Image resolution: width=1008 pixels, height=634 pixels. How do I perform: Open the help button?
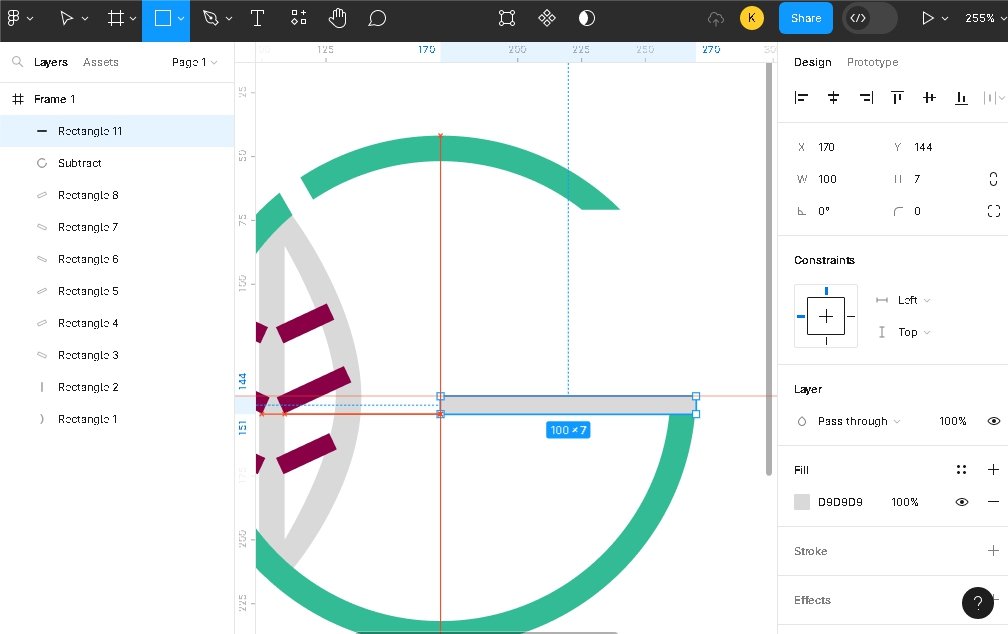pyautogui.click(x=977, y=602)
